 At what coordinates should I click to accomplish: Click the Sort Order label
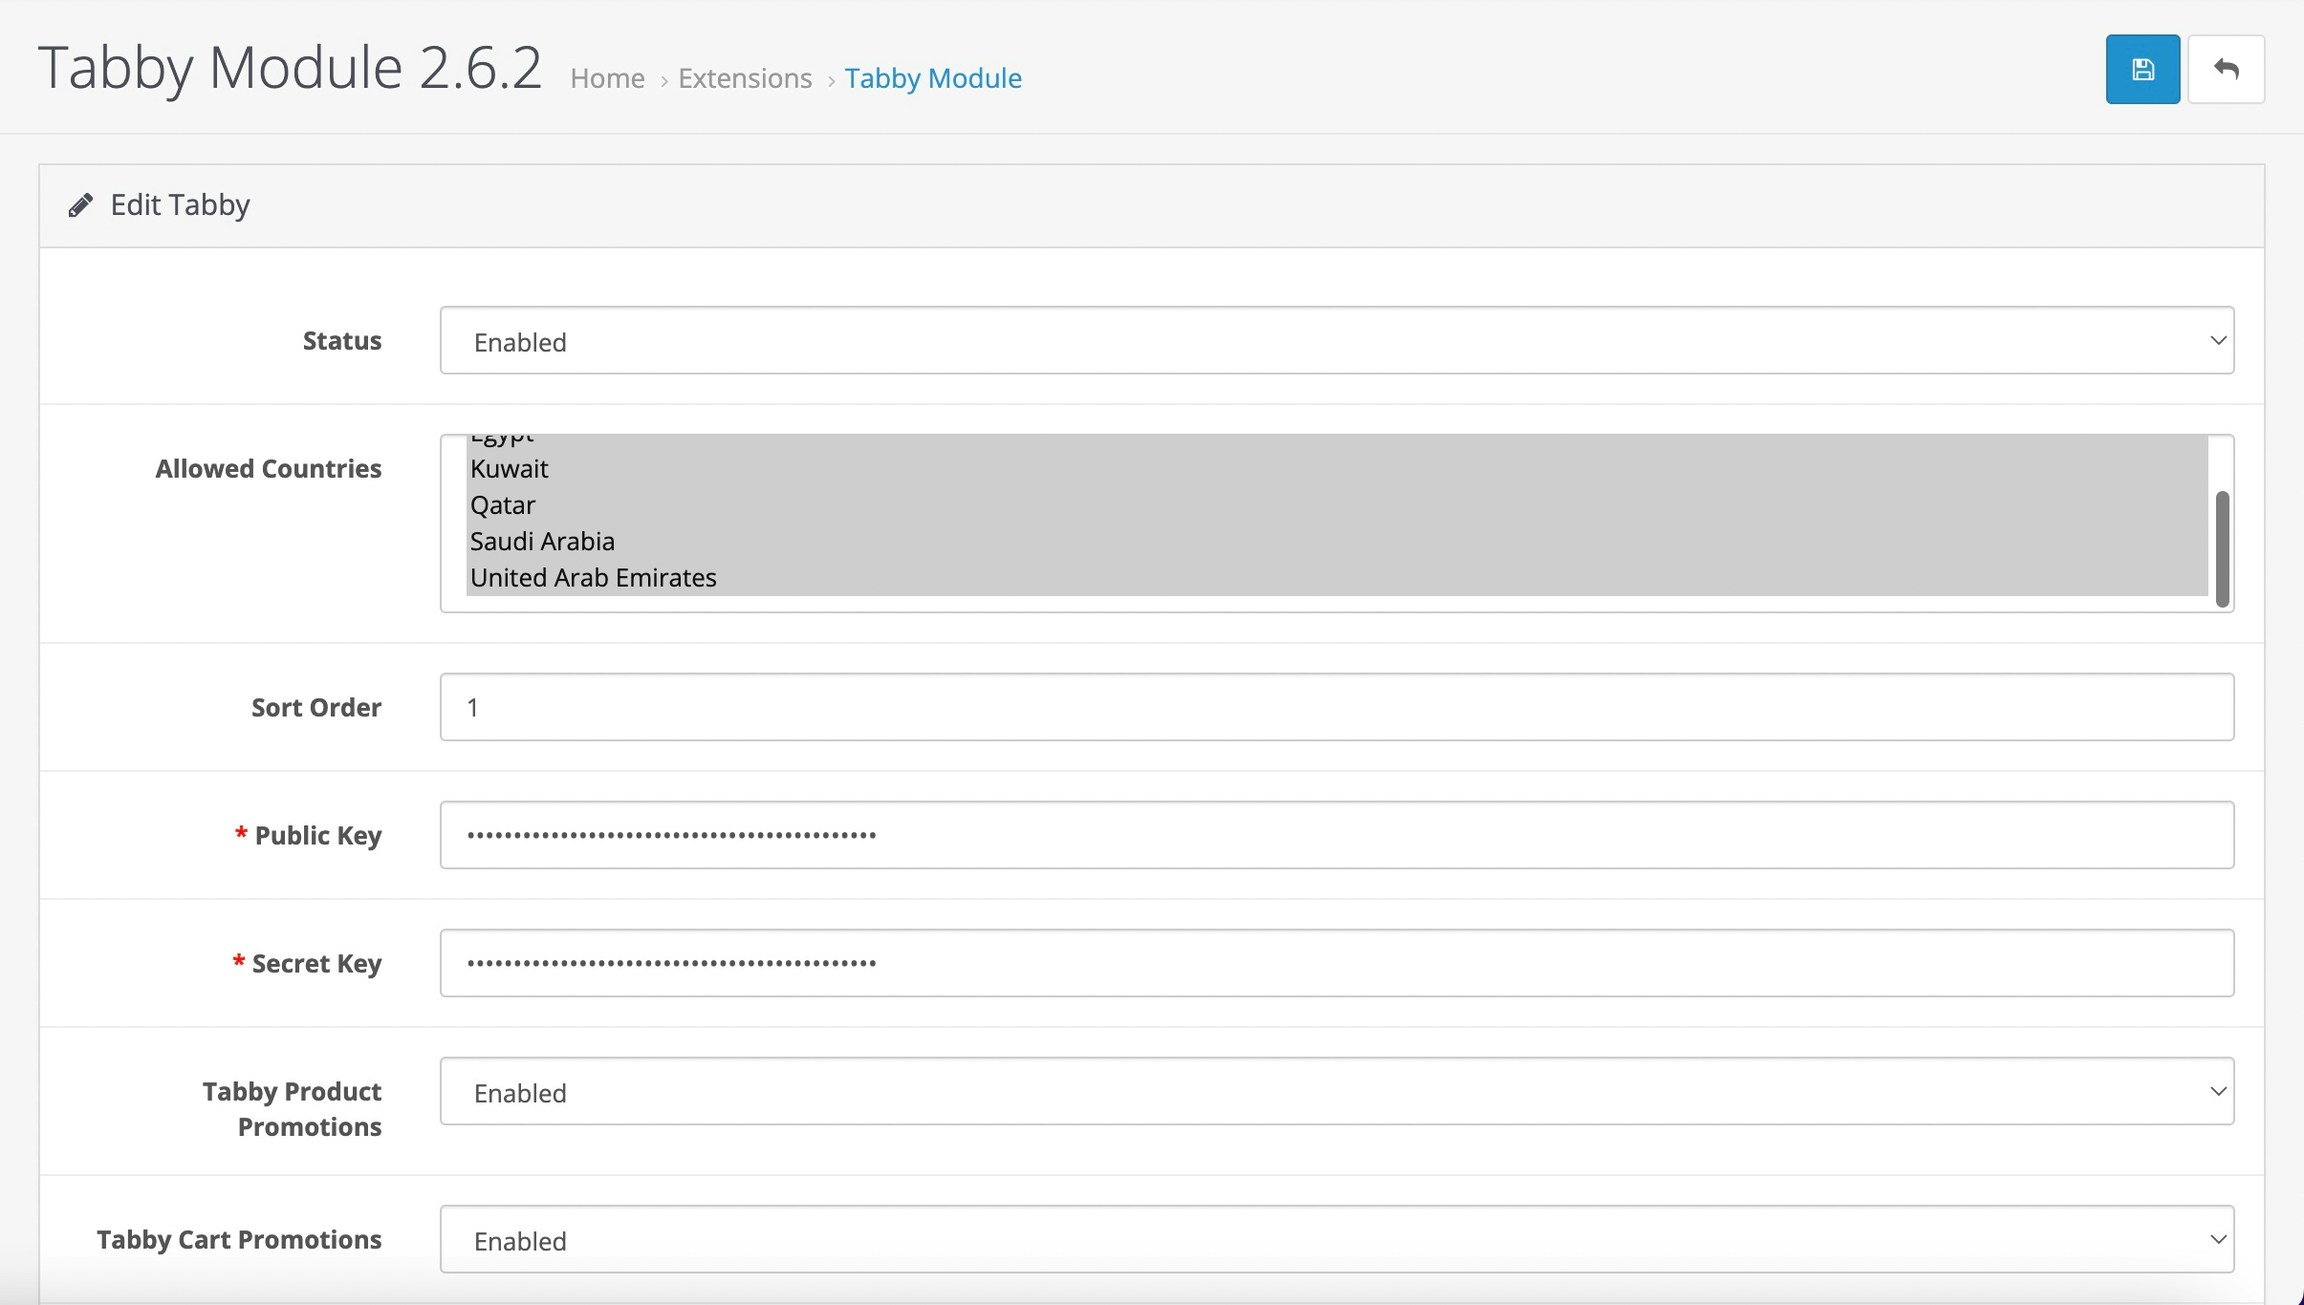316,708
